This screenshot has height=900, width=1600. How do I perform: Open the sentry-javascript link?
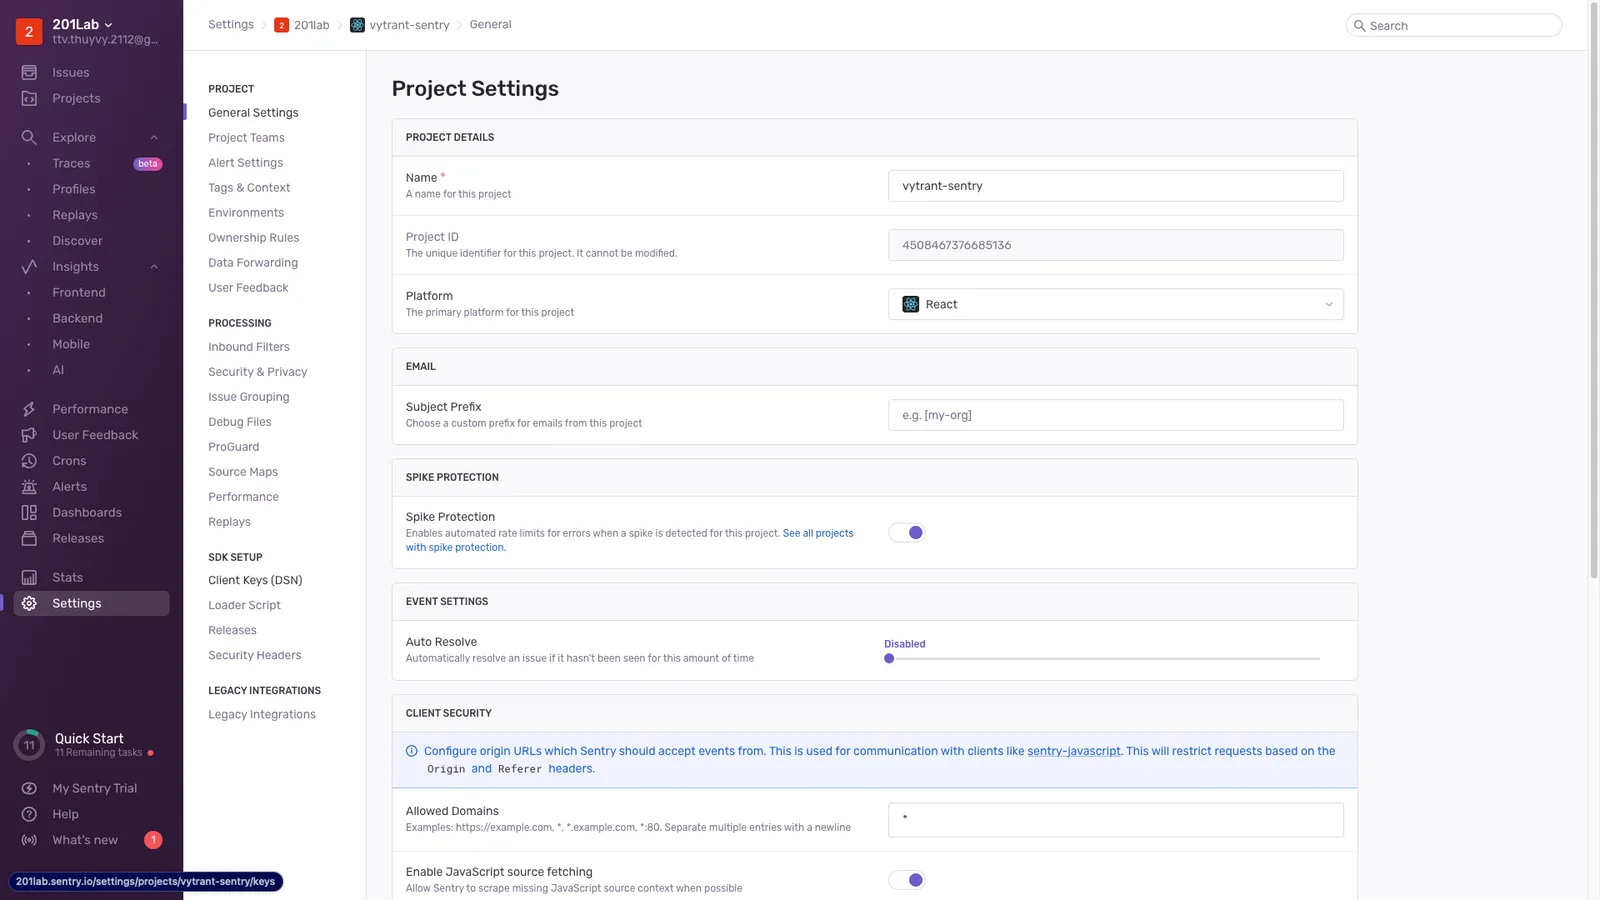click(x=1074, y=751)
